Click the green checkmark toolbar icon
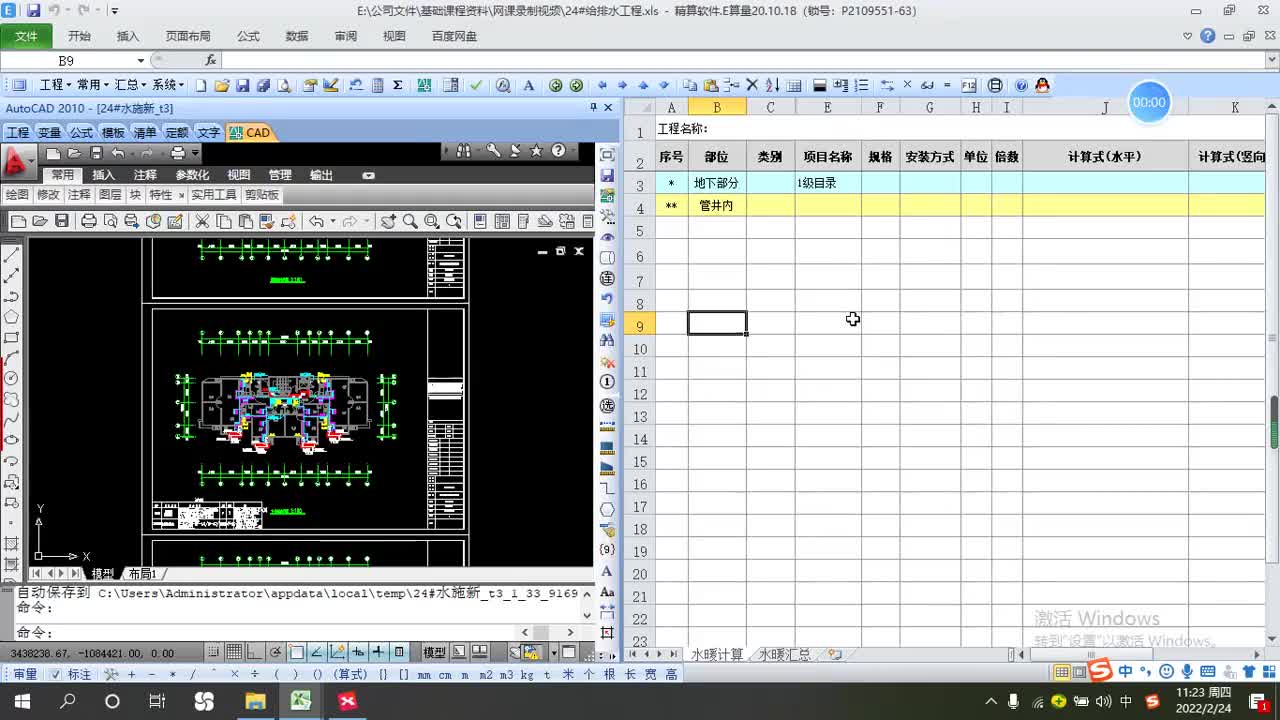 click(x=476, y=86)
